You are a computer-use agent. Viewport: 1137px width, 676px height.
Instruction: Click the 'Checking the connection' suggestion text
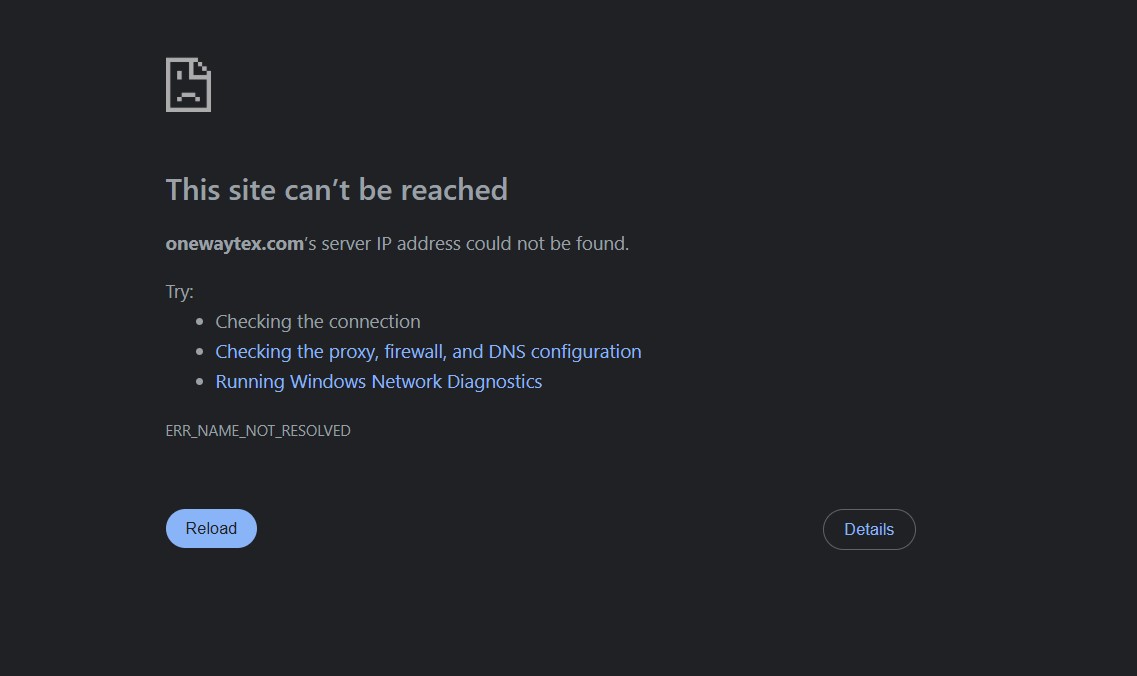tap(318, 321)
